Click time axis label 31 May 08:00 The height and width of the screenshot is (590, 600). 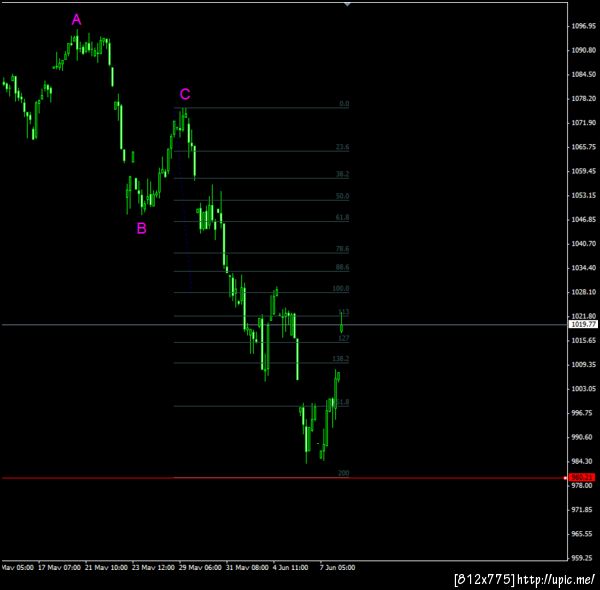[x=247, y=567]
